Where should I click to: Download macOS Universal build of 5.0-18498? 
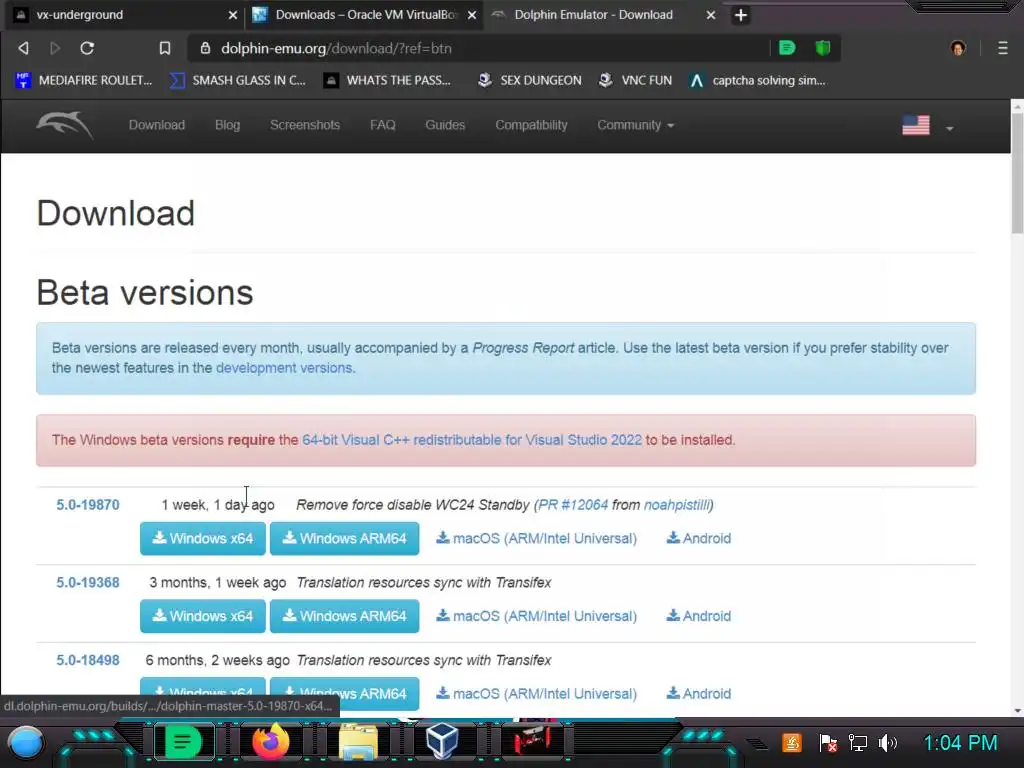pos(536,694)
